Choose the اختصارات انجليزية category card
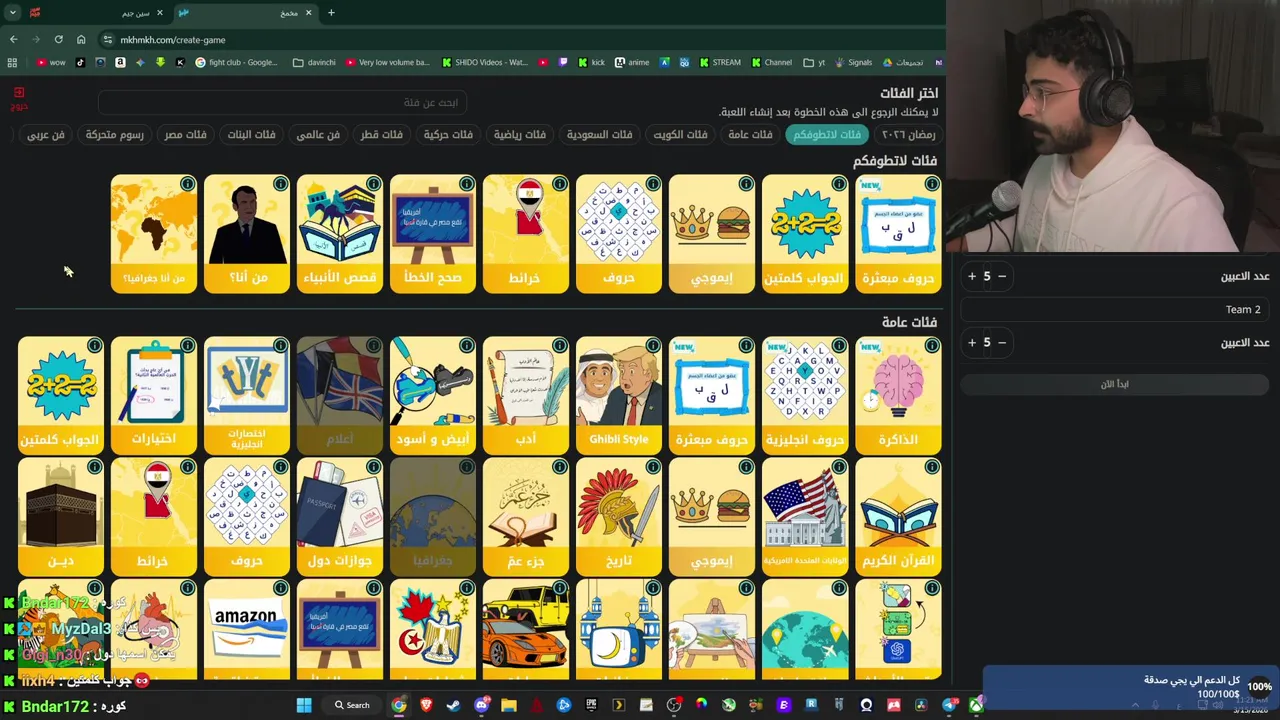Viewport: 1280px width, 720px height. [246, 395]
